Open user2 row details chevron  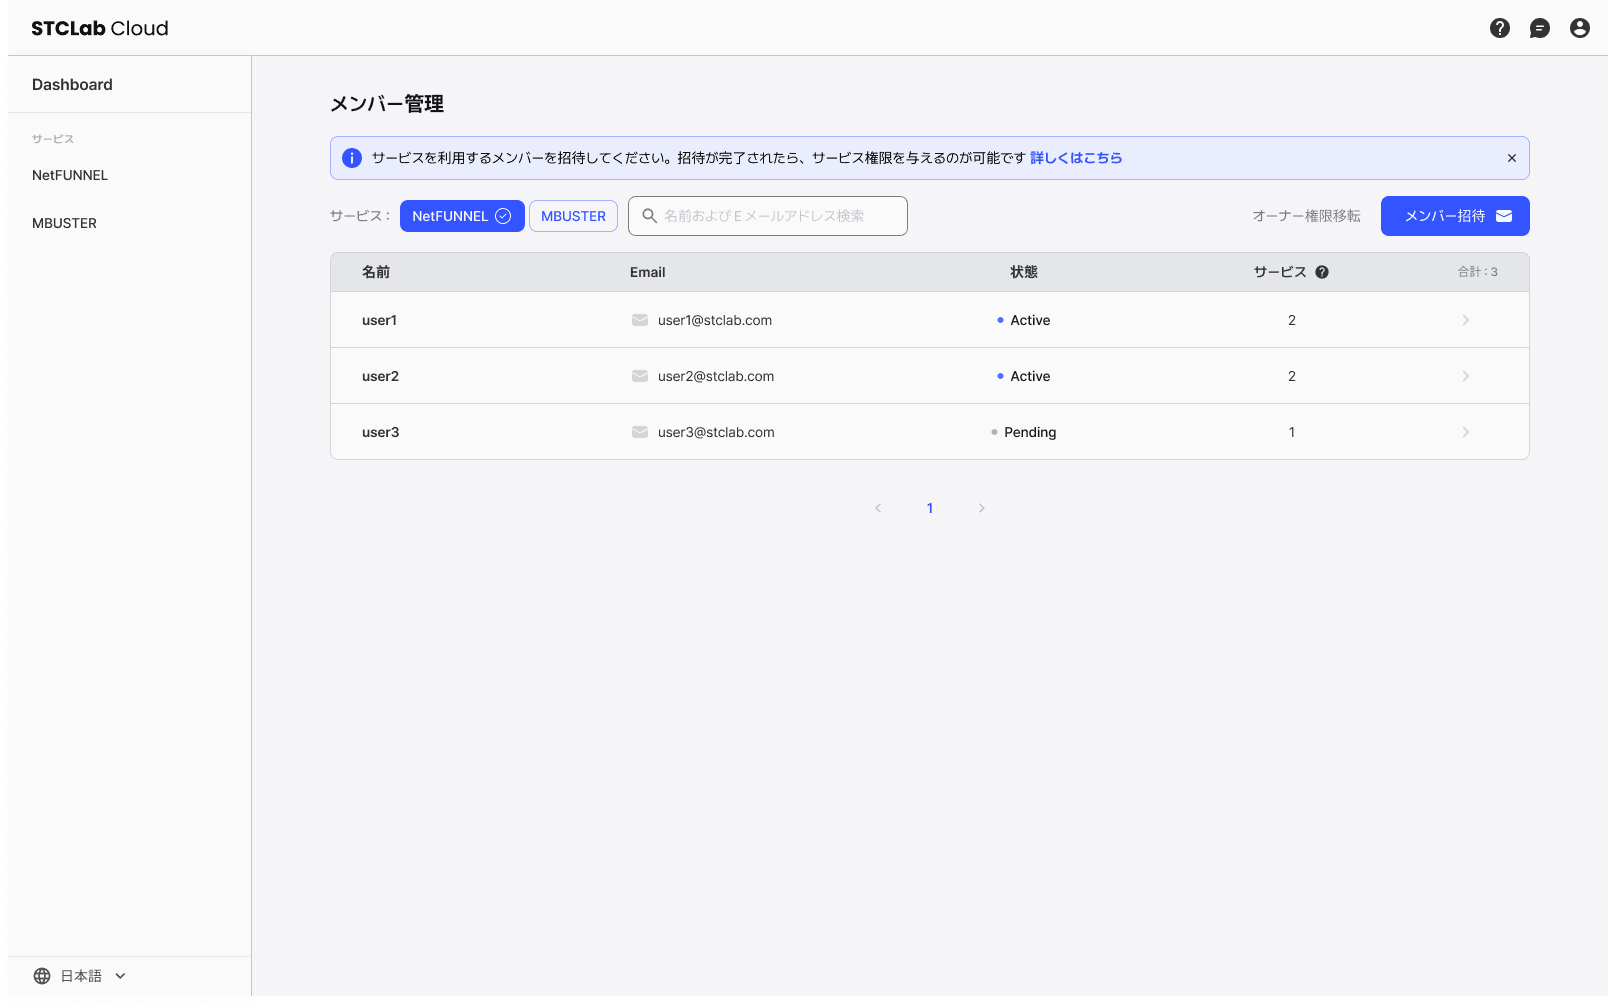coord(1465,376)
